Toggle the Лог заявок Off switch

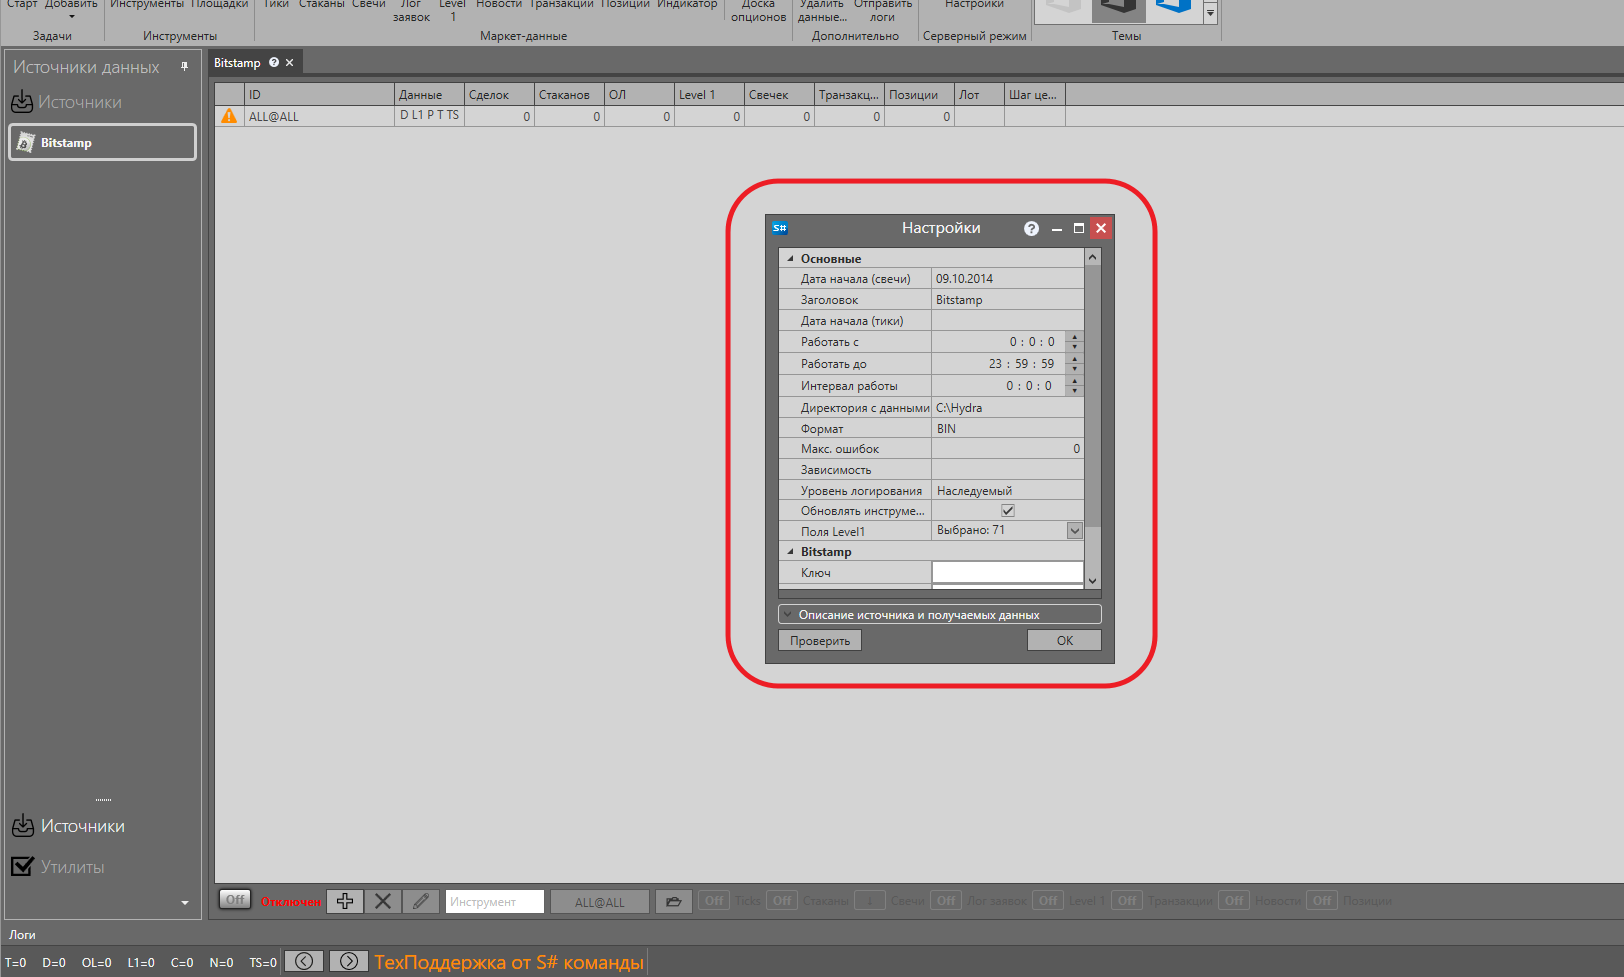pos(945,900)
